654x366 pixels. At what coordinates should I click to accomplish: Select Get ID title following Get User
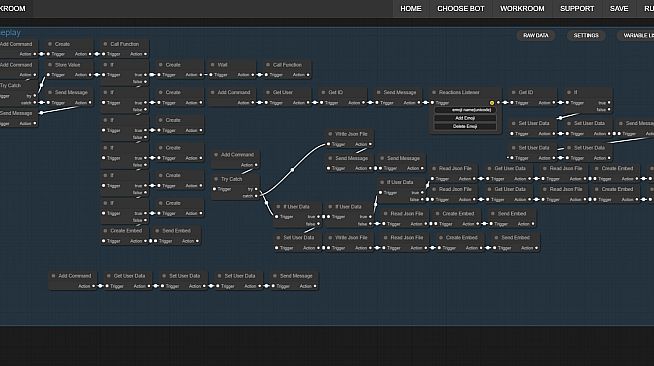click(x=335, y=93)
